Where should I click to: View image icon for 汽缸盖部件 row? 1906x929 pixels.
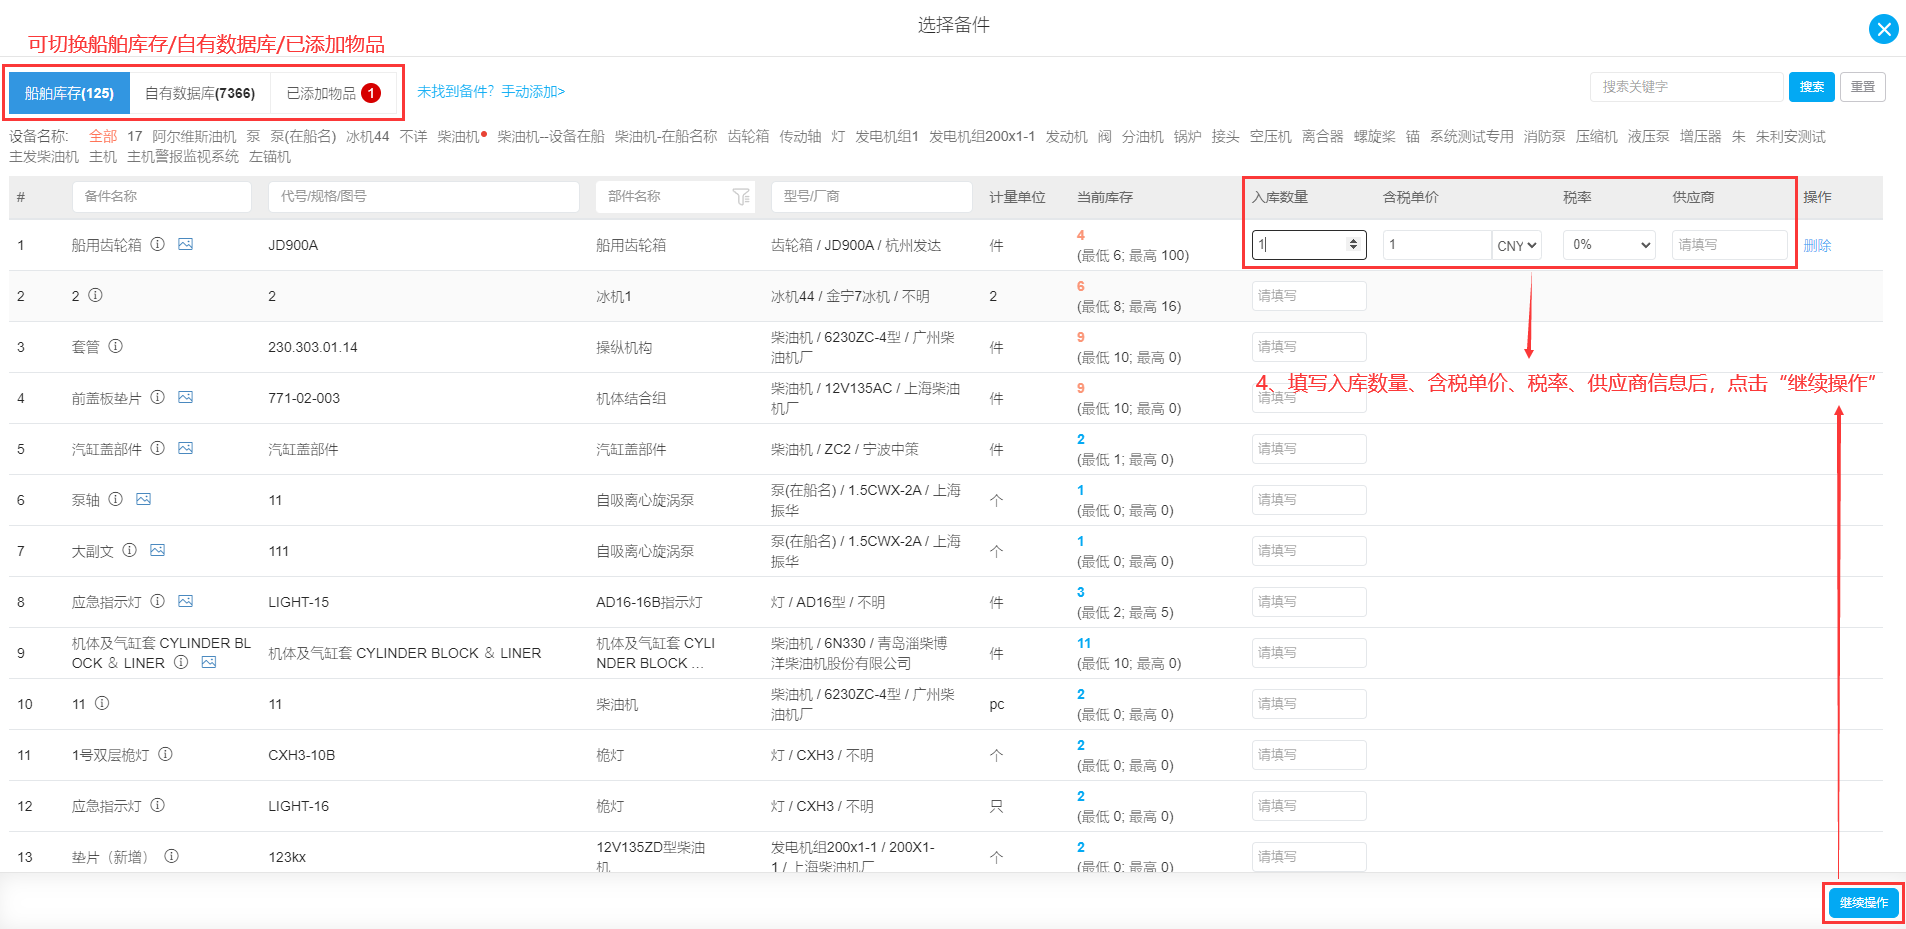point(185,448)
